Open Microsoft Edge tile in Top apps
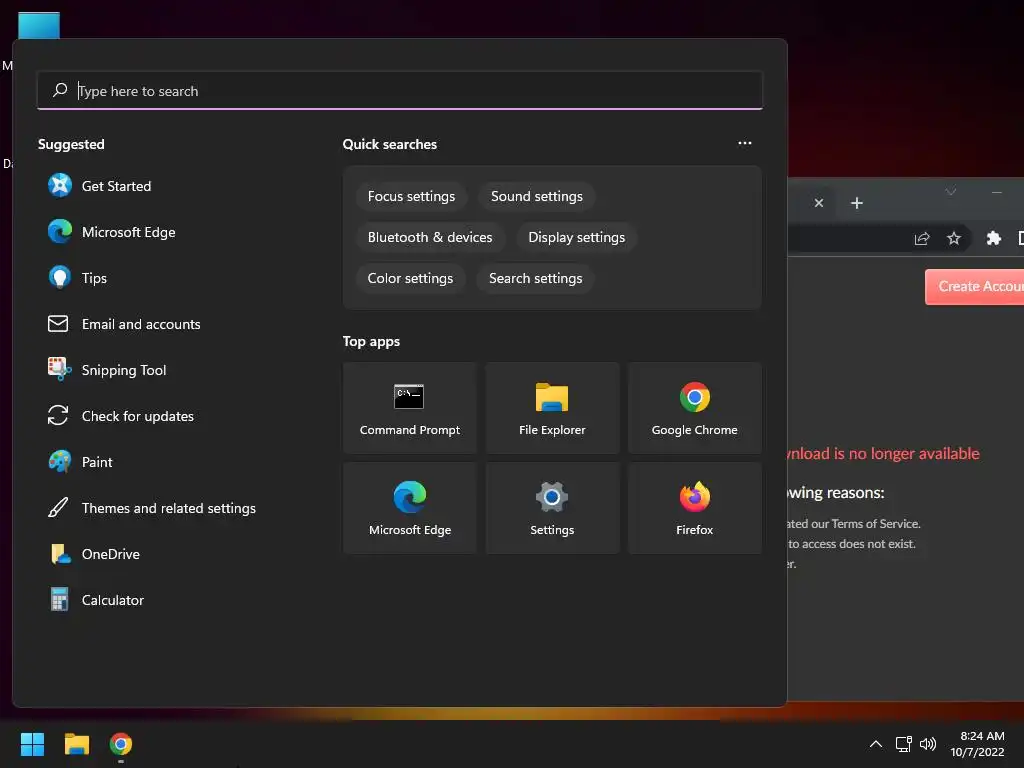The image size is (1024, 768). coord(410,508)
